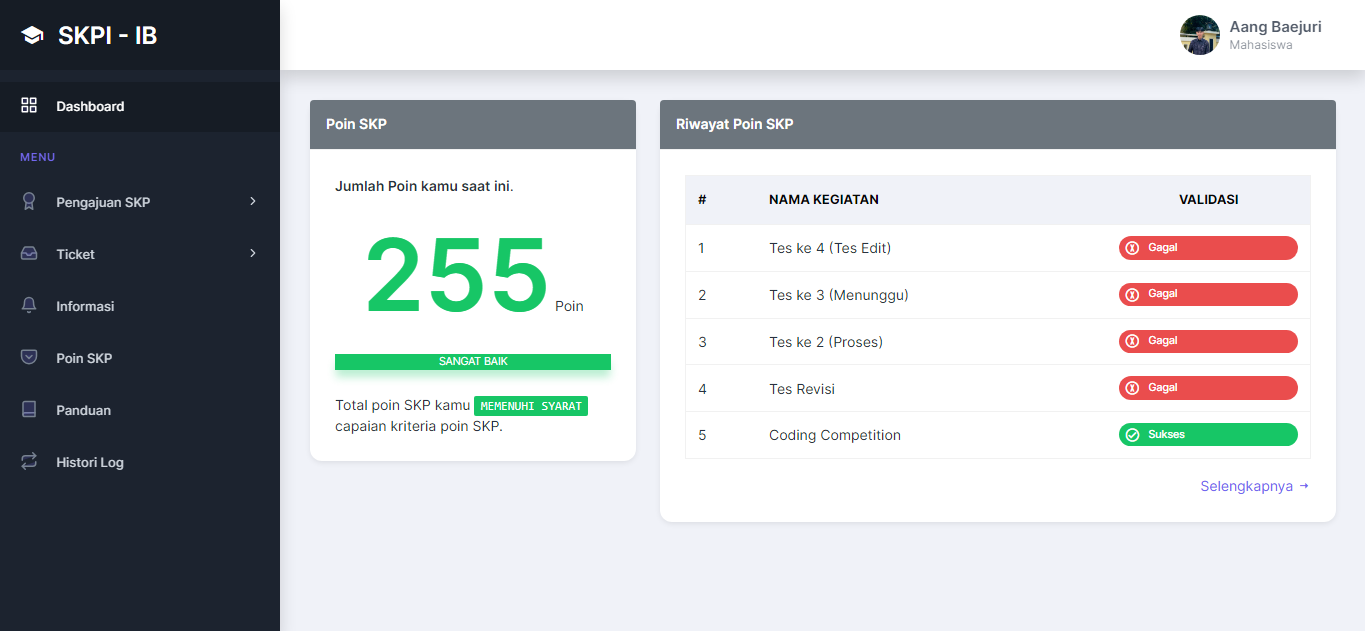The width and height of the screenshot is (1365, 631).
Task: Expand the Ticket submenu chevron
Action: pyautogui.click(x=253, y=254)
